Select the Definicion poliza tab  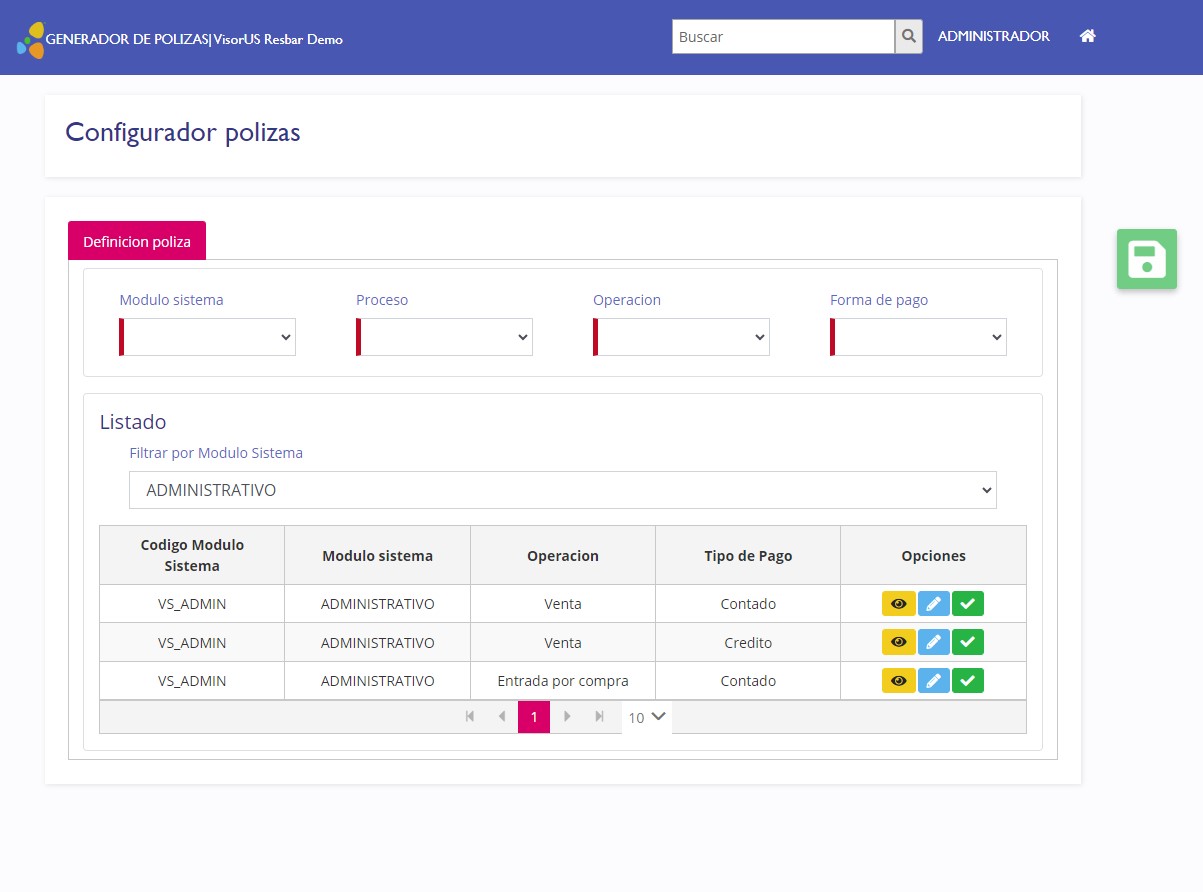[137, 241]
